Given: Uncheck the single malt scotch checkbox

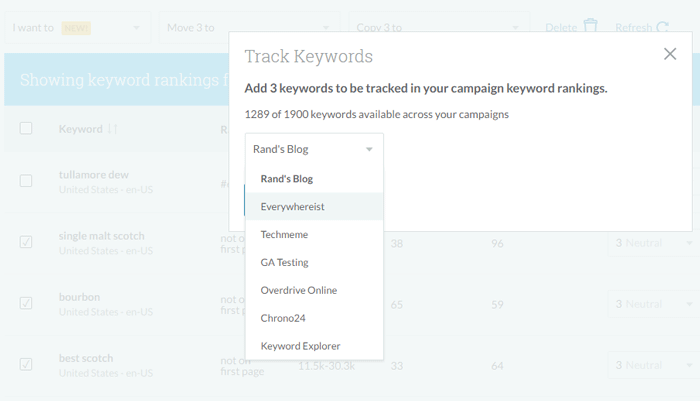Looking at the screenshot, I should (x=26, y=242).
